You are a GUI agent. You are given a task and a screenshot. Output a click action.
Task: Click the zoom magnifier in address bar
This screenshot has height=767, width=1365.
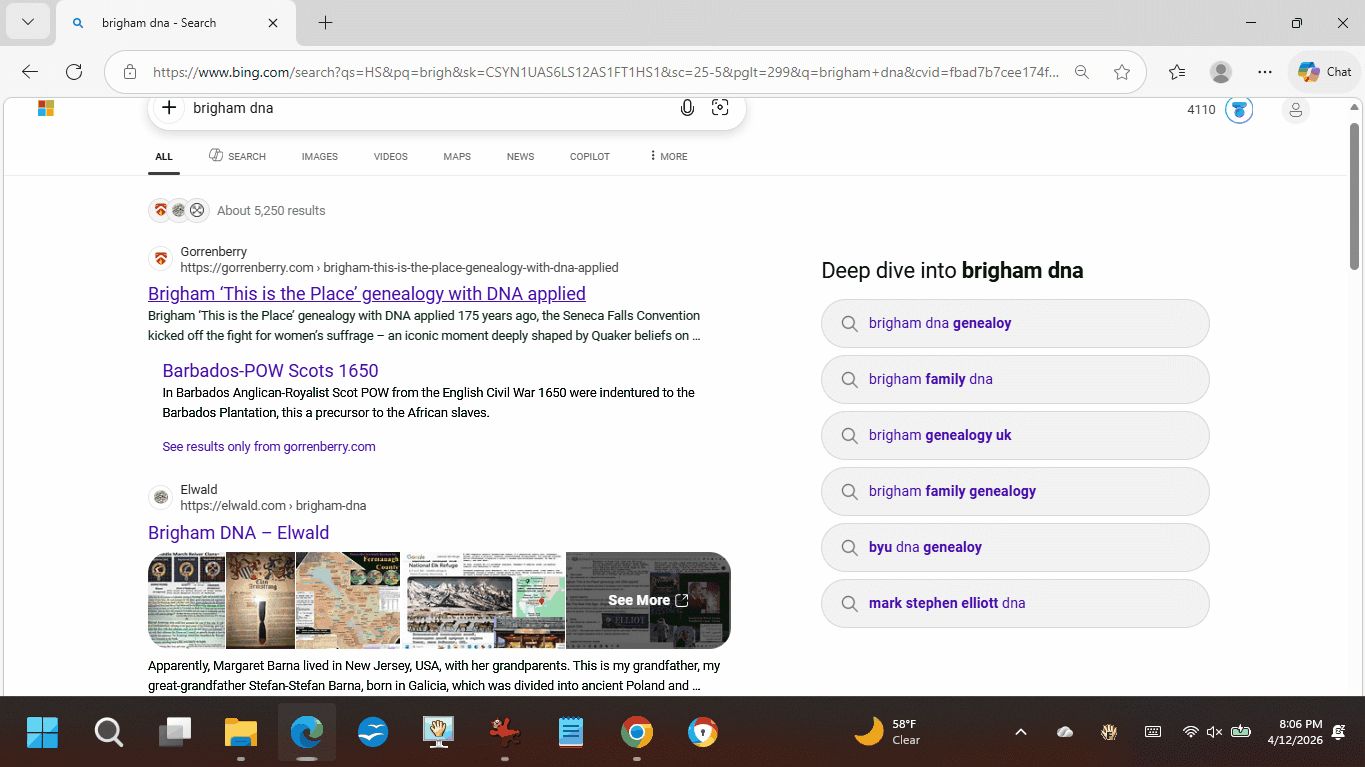[1081, 72]
